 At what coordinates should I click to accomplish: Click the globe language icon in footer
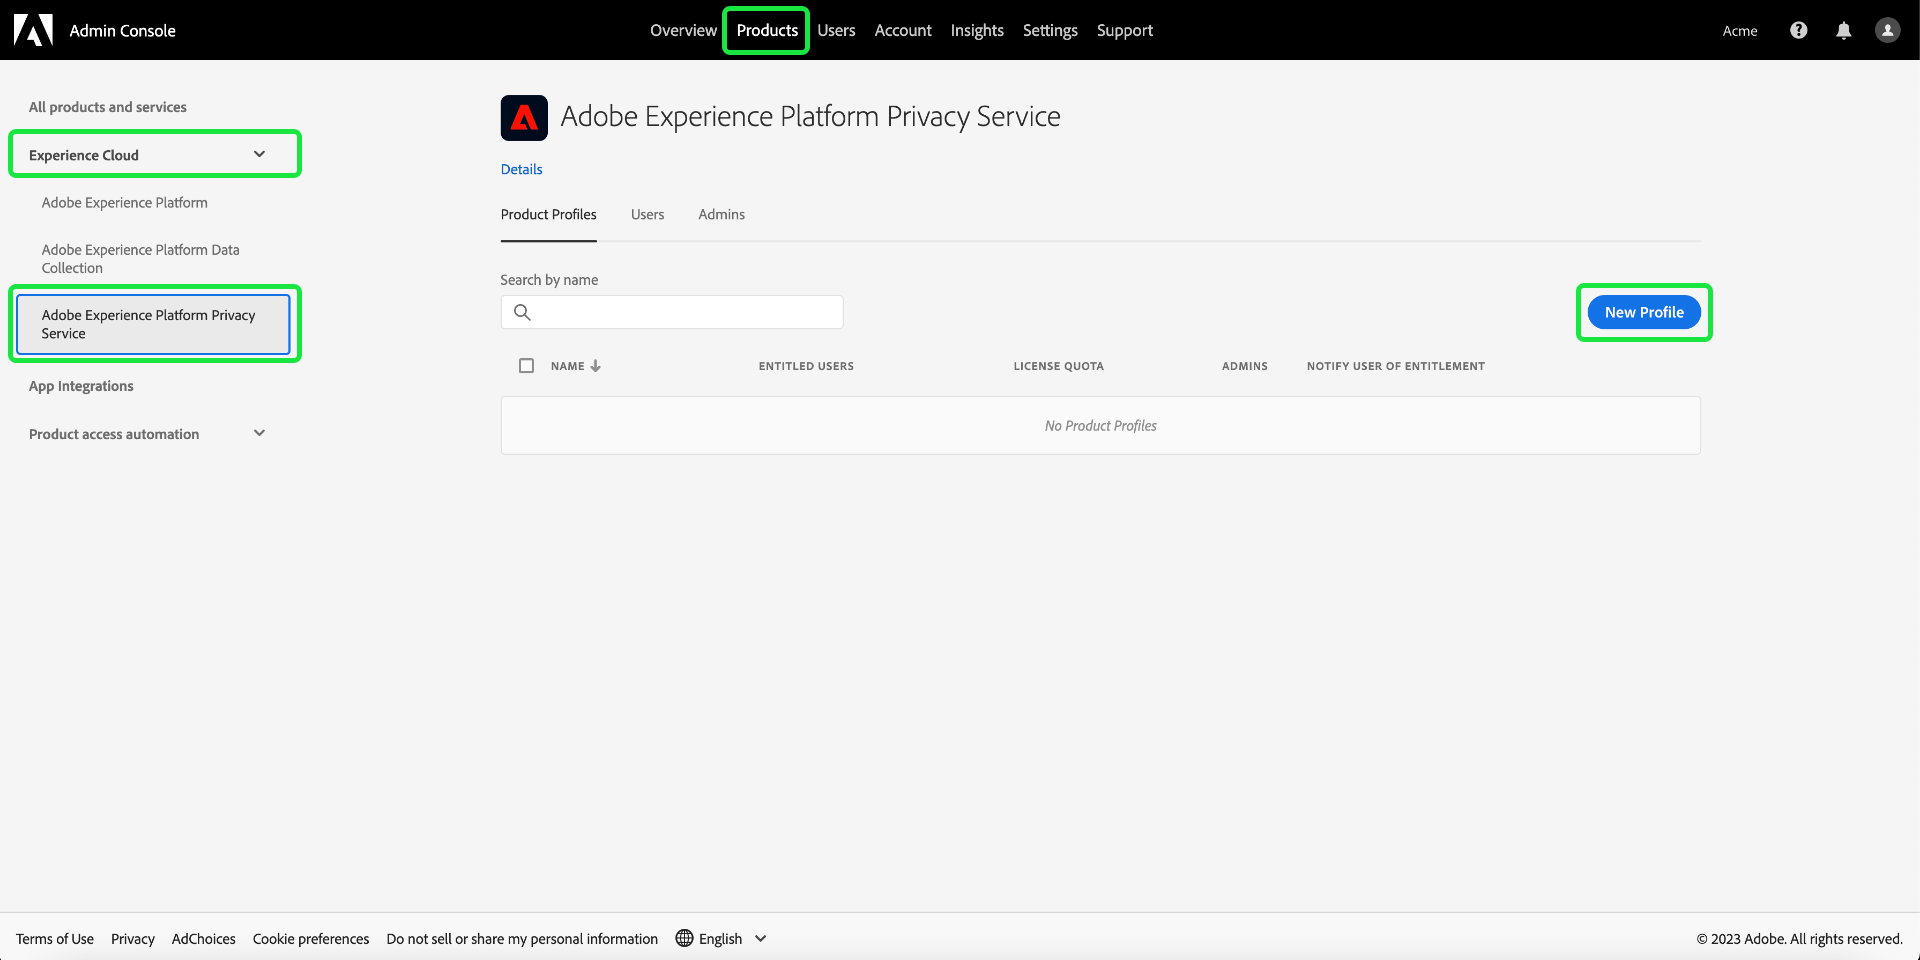tap(684, 938)
